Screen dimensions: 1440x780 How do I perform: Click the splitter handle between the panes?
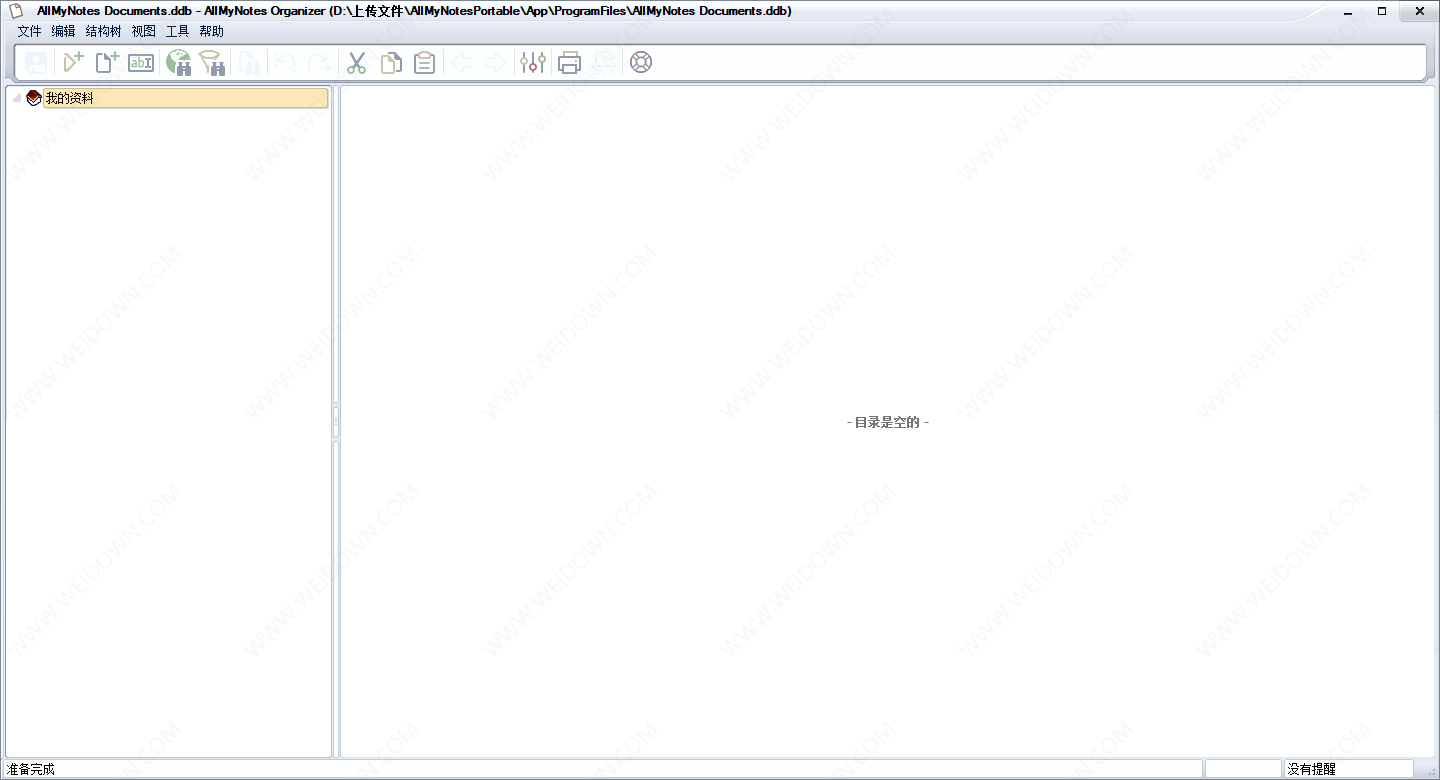(336, 422)
